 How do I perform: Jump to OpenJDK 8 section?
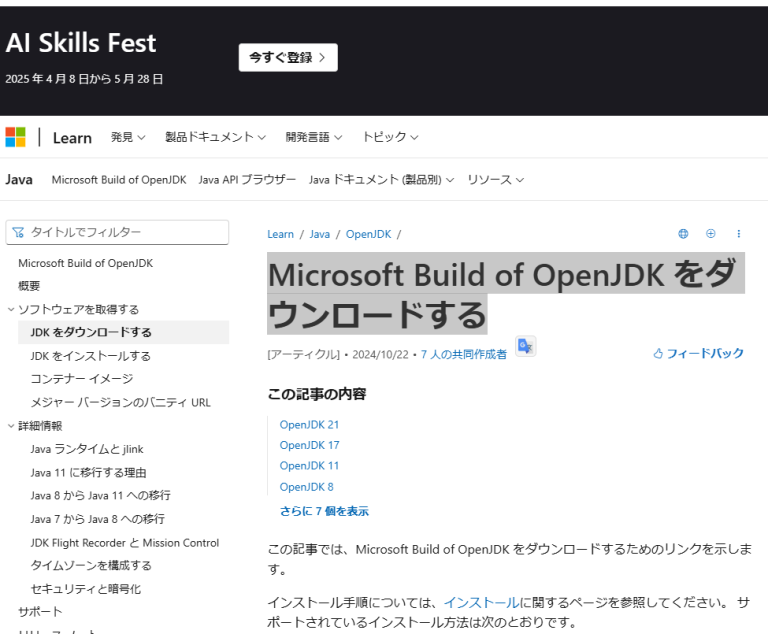coord(307,487)
